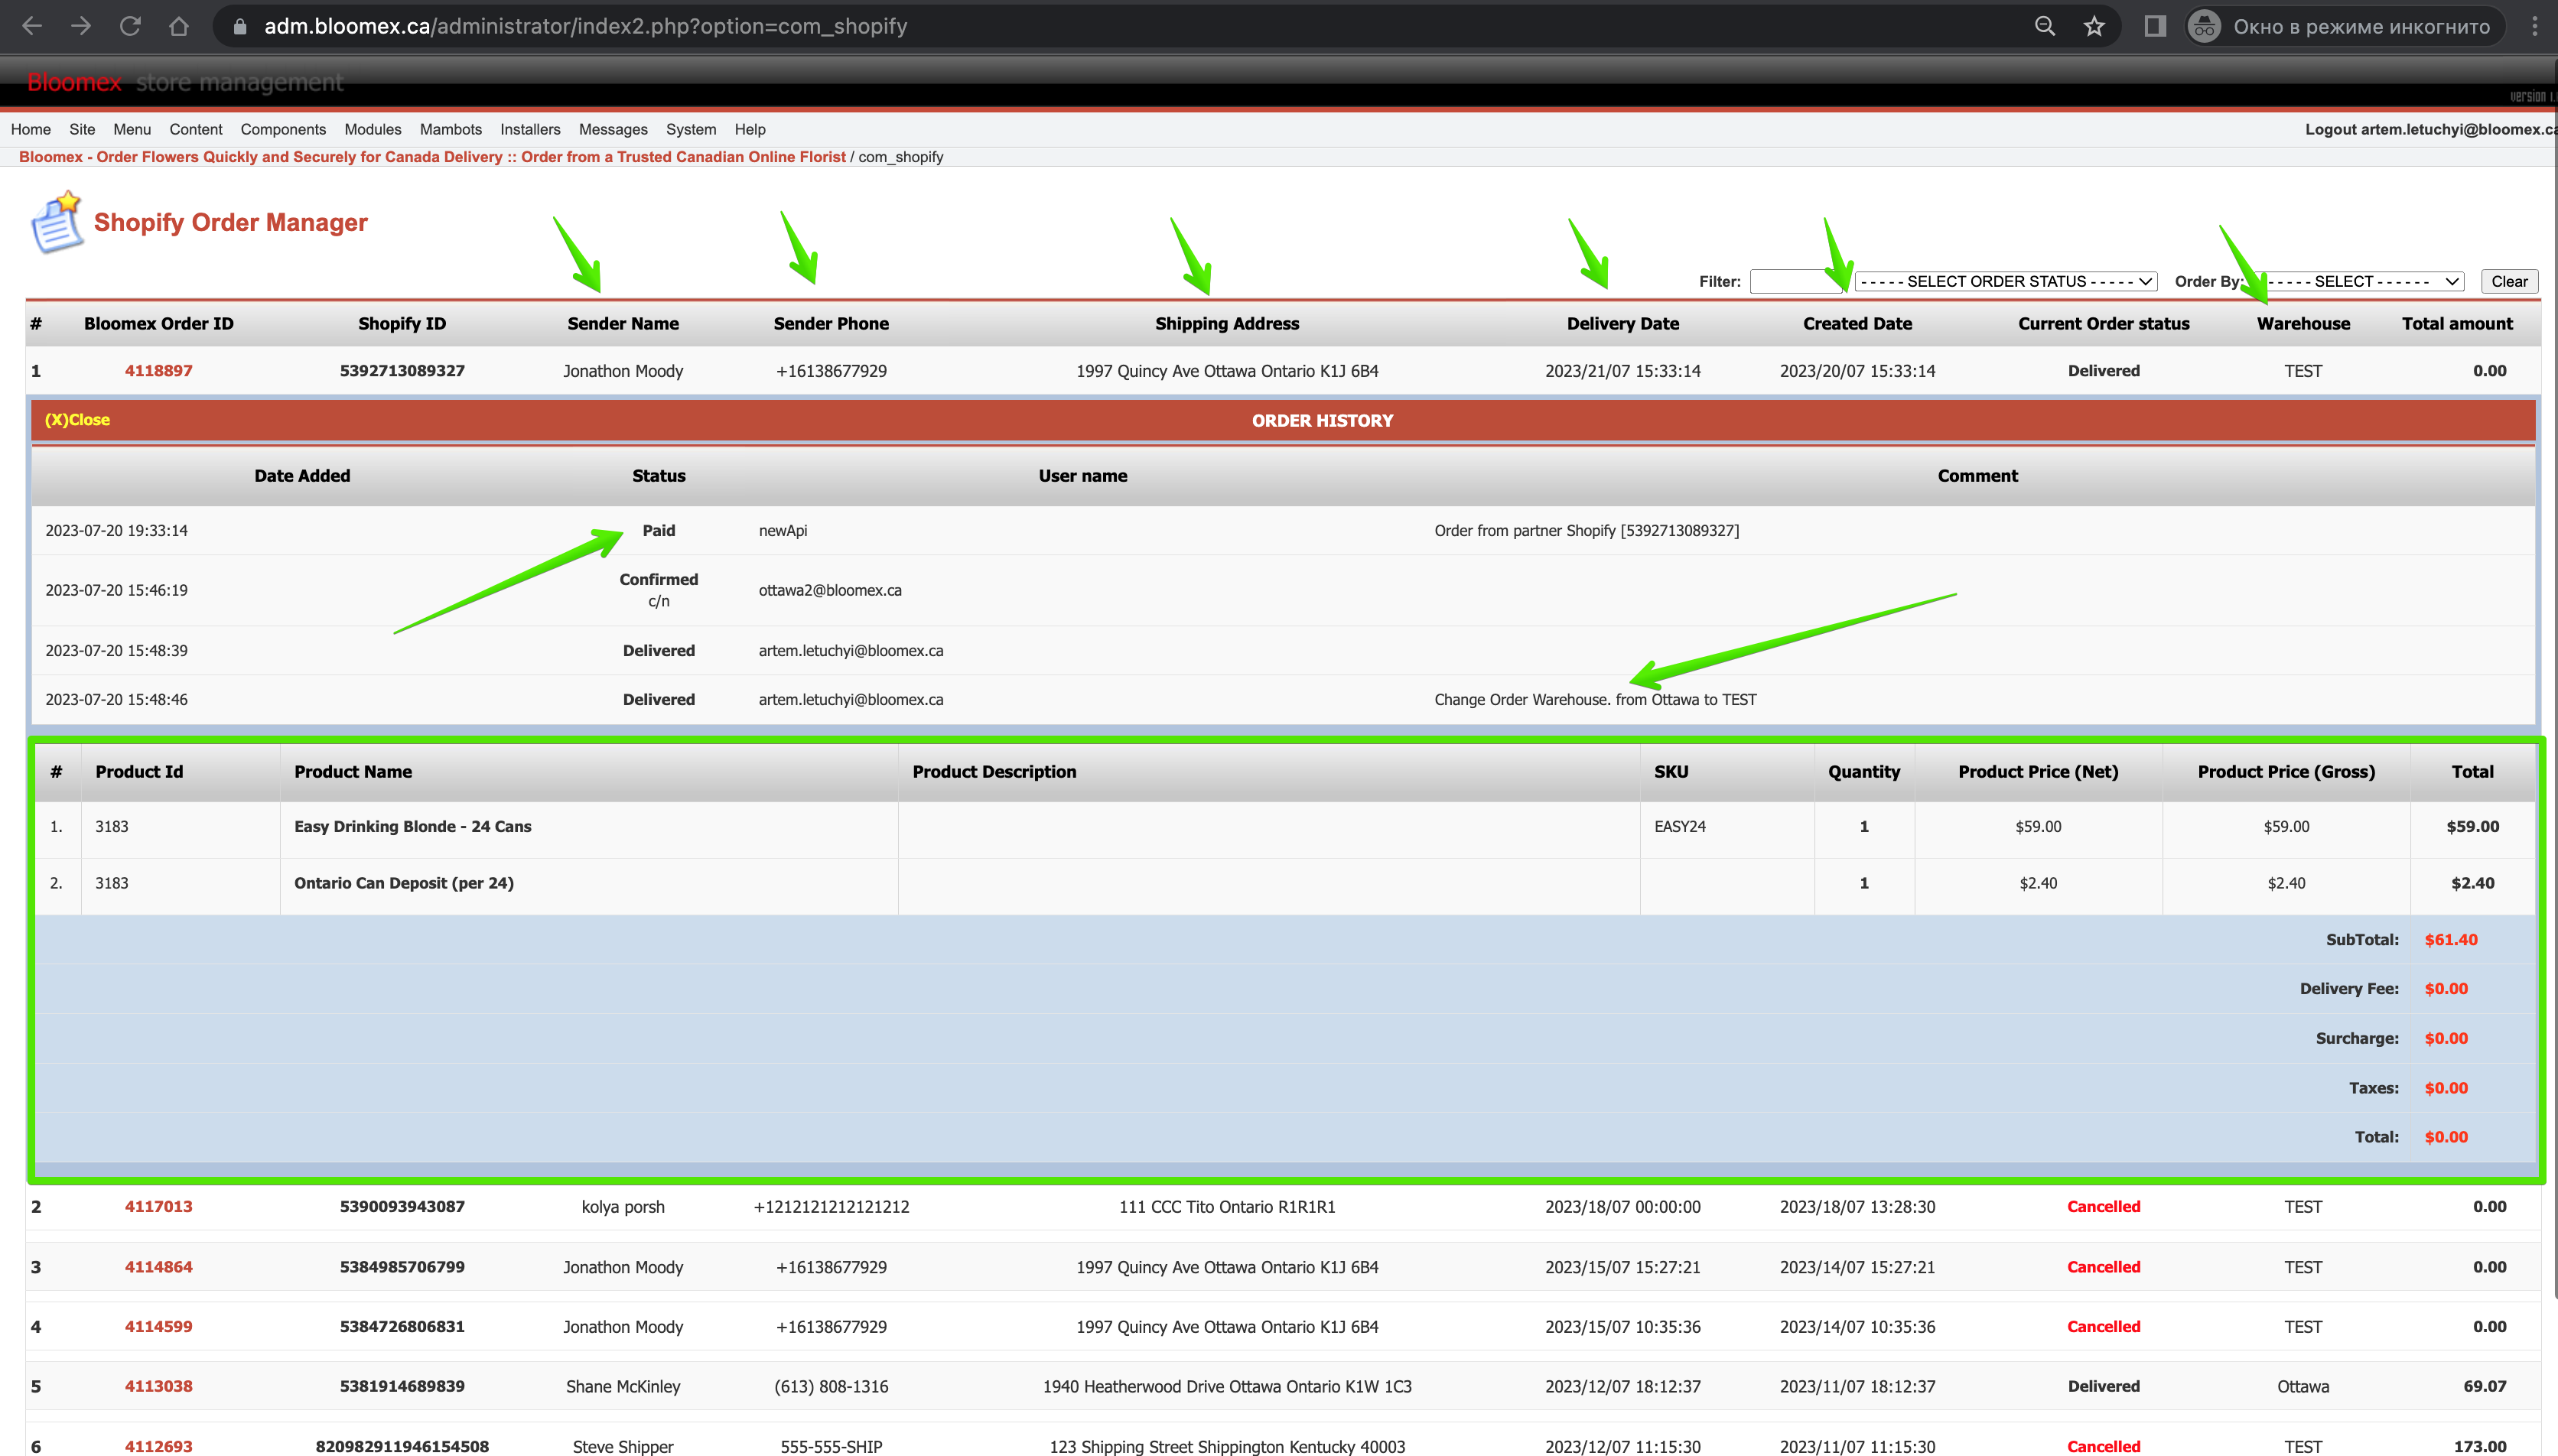Reload the page with the refresh icon
Screen dimensions: 2558x1456
pos(130,26)
